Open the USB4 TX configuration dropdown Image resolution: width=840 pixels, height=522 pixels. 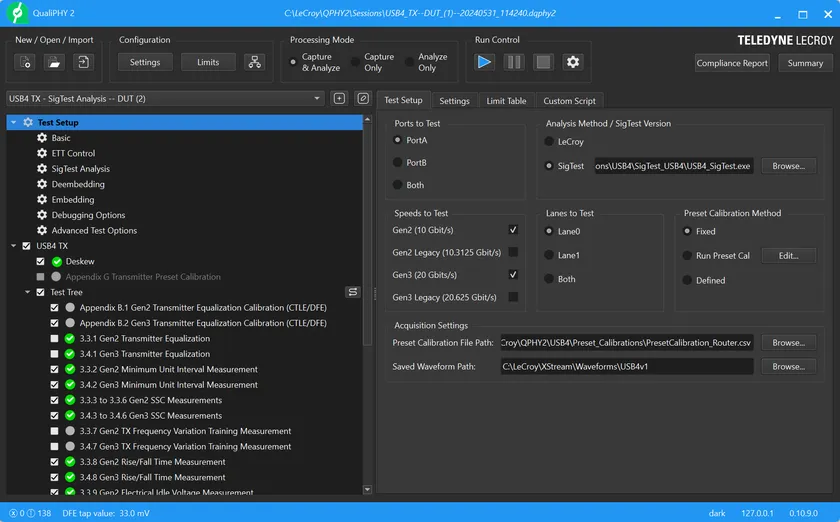coord(317,99)
